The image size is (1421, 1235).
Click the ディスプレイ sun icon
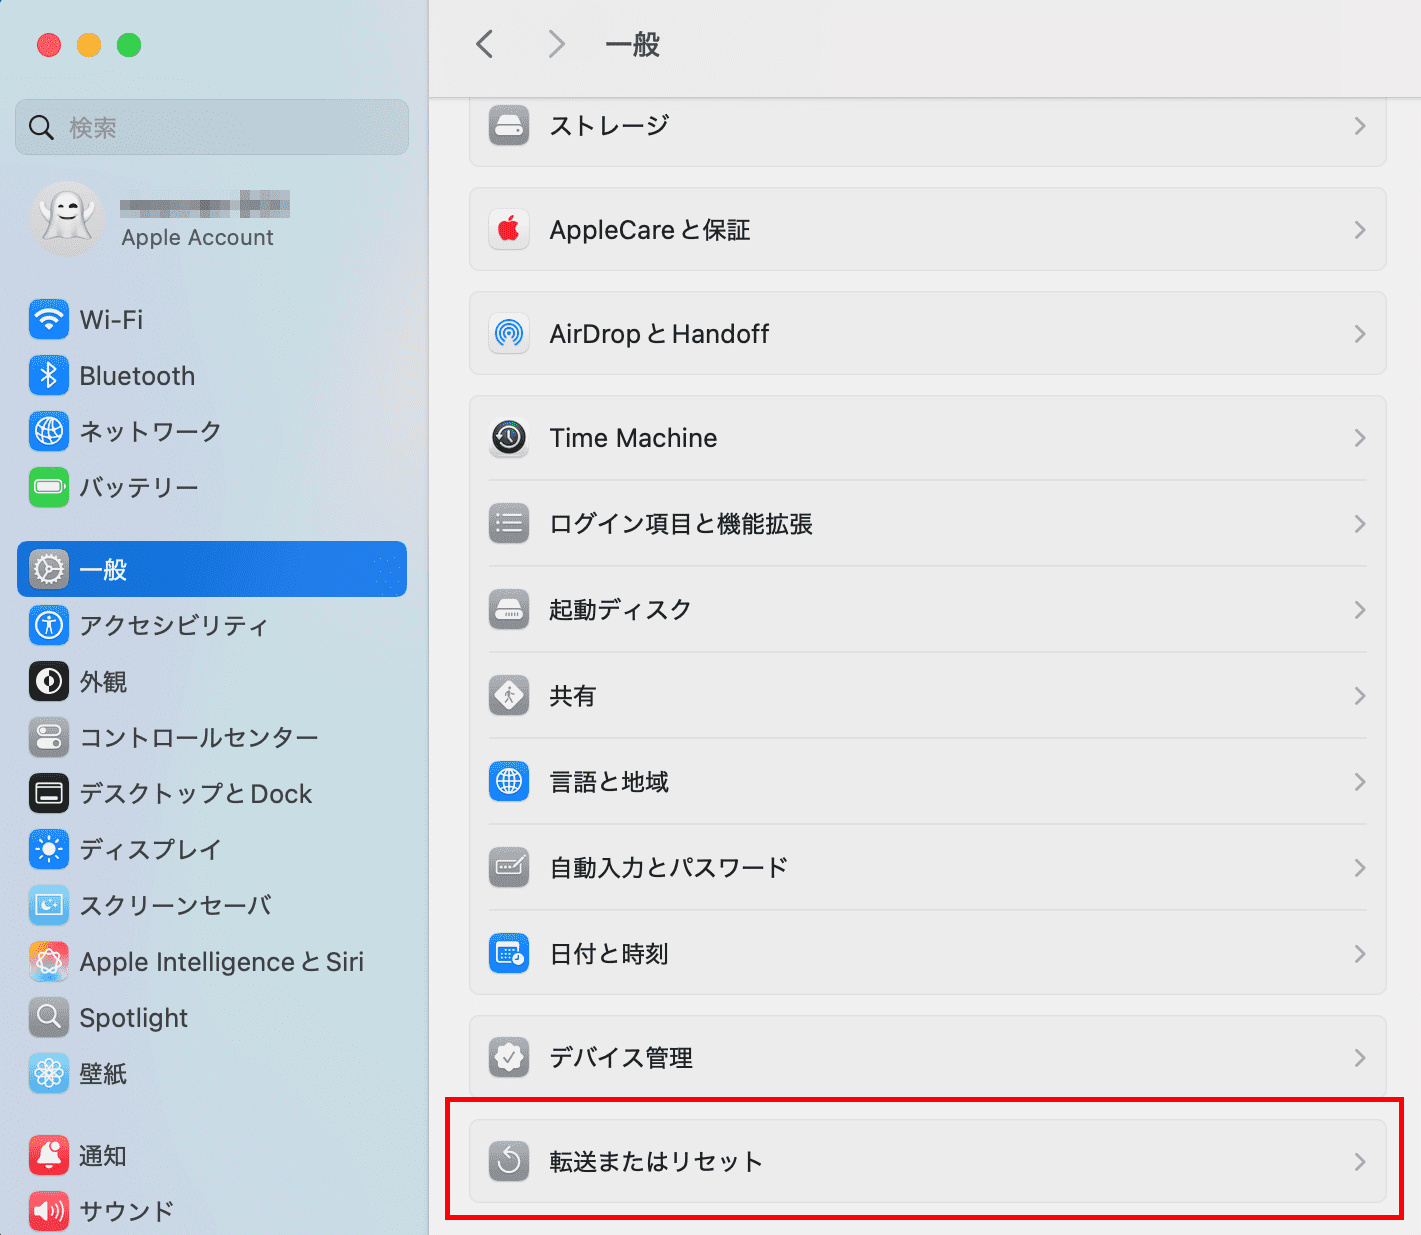click(49, 849)
